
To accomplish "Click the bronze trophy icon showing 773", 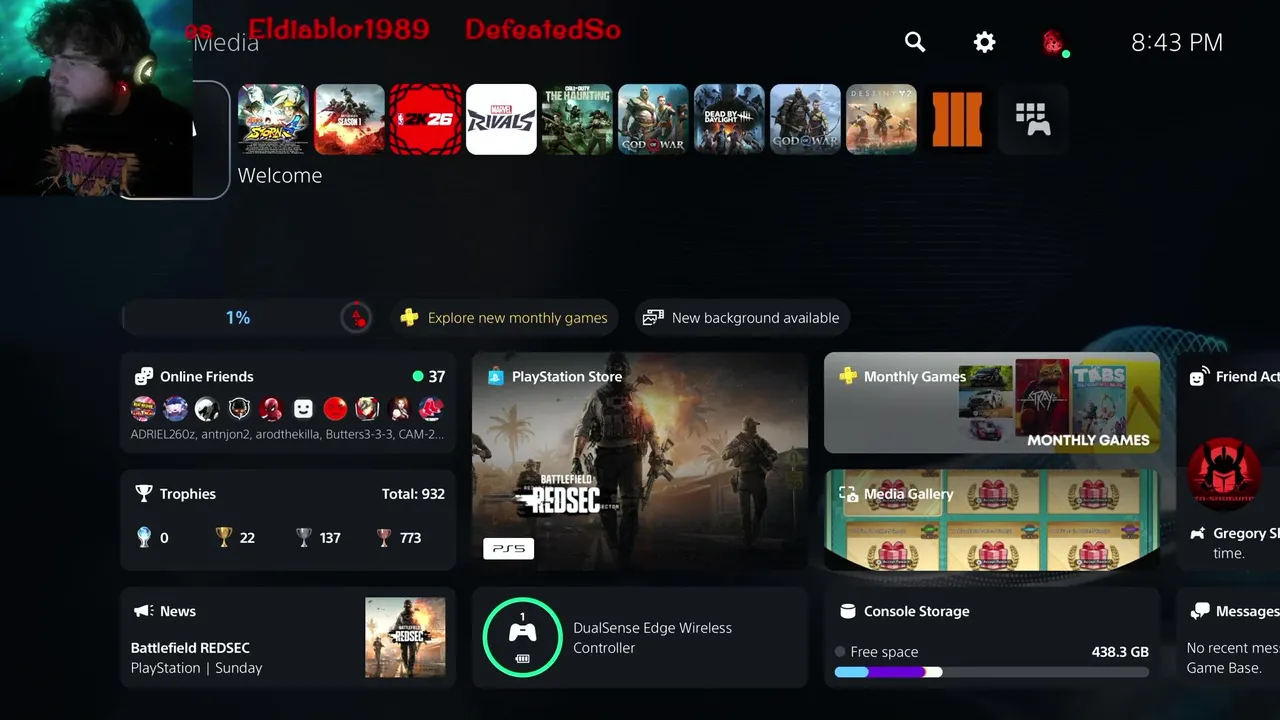I will (384, 538).
